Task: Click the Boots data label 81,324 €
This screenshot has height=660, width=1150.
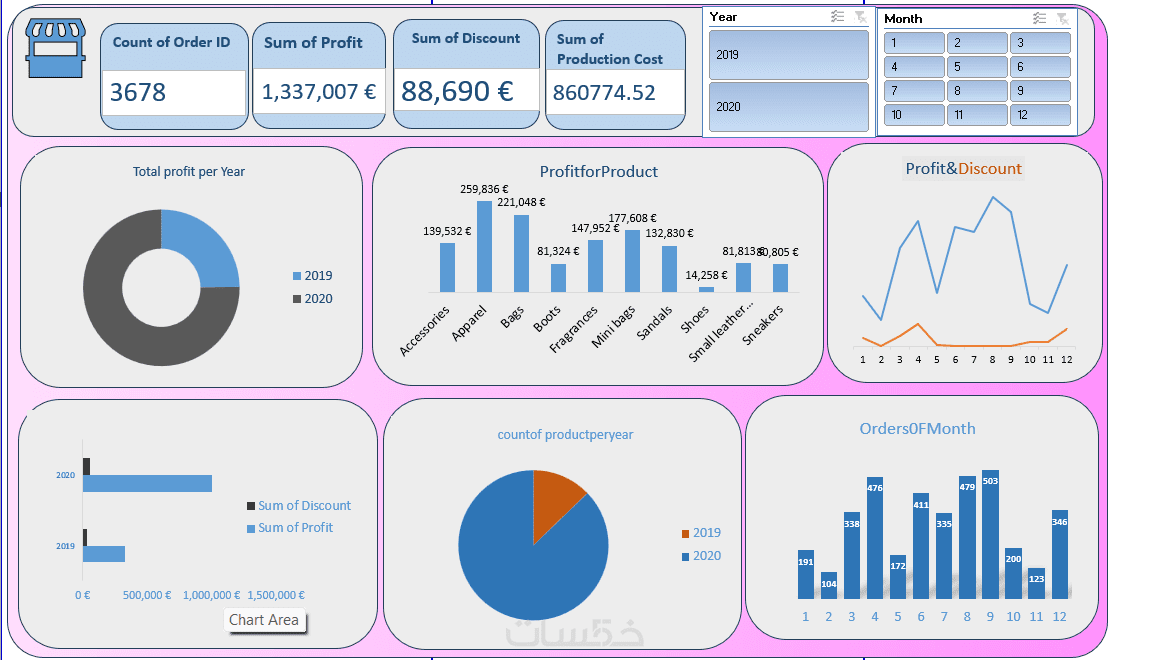Action: [x=558, y=251]
